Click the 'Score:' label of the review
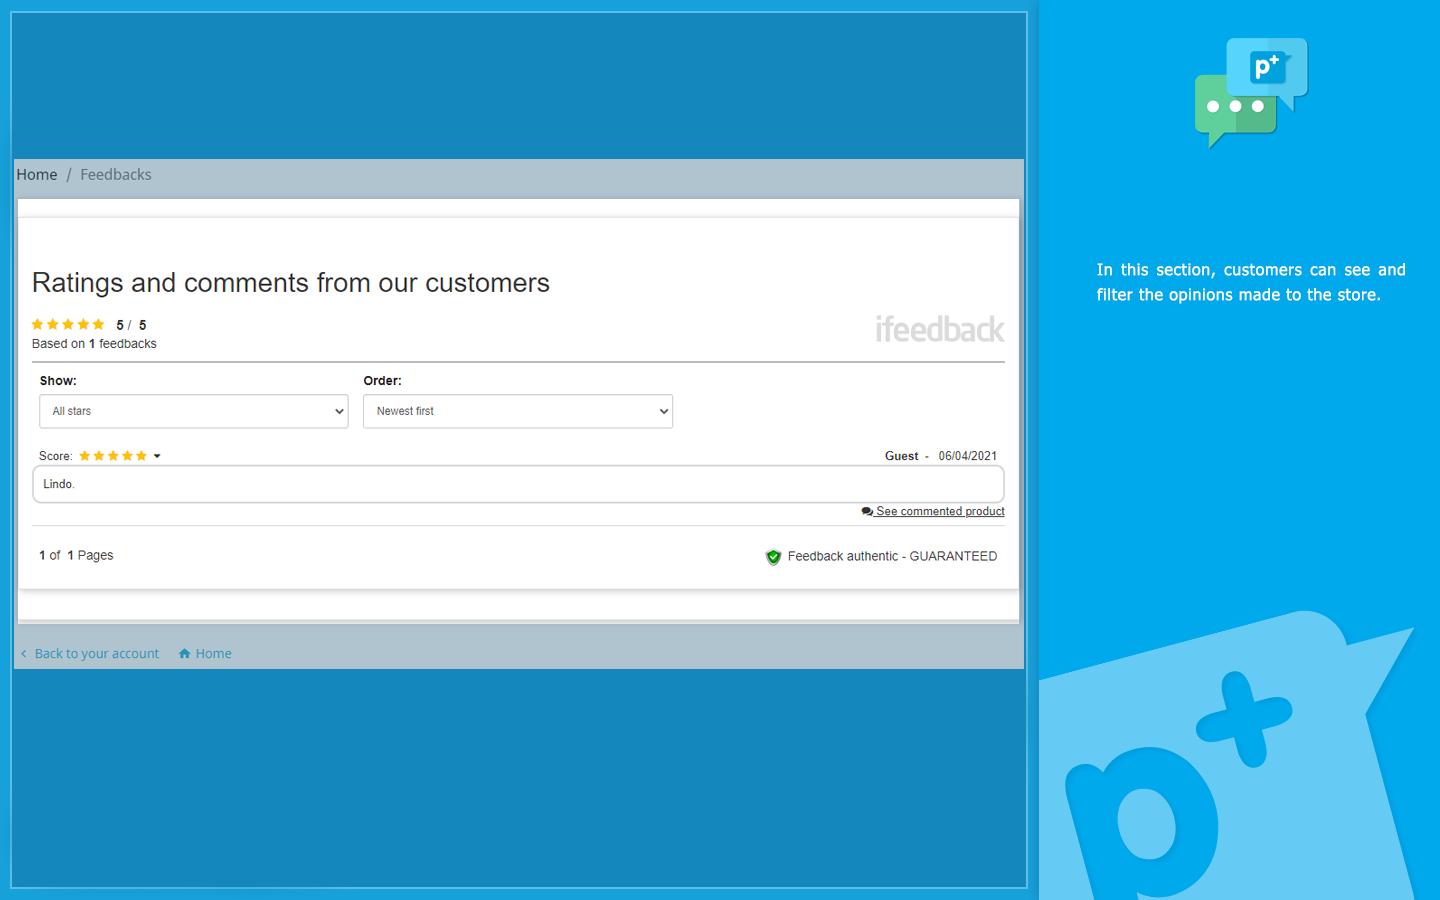This screenshot has width=1440, height=900. [x=56, y=456]
